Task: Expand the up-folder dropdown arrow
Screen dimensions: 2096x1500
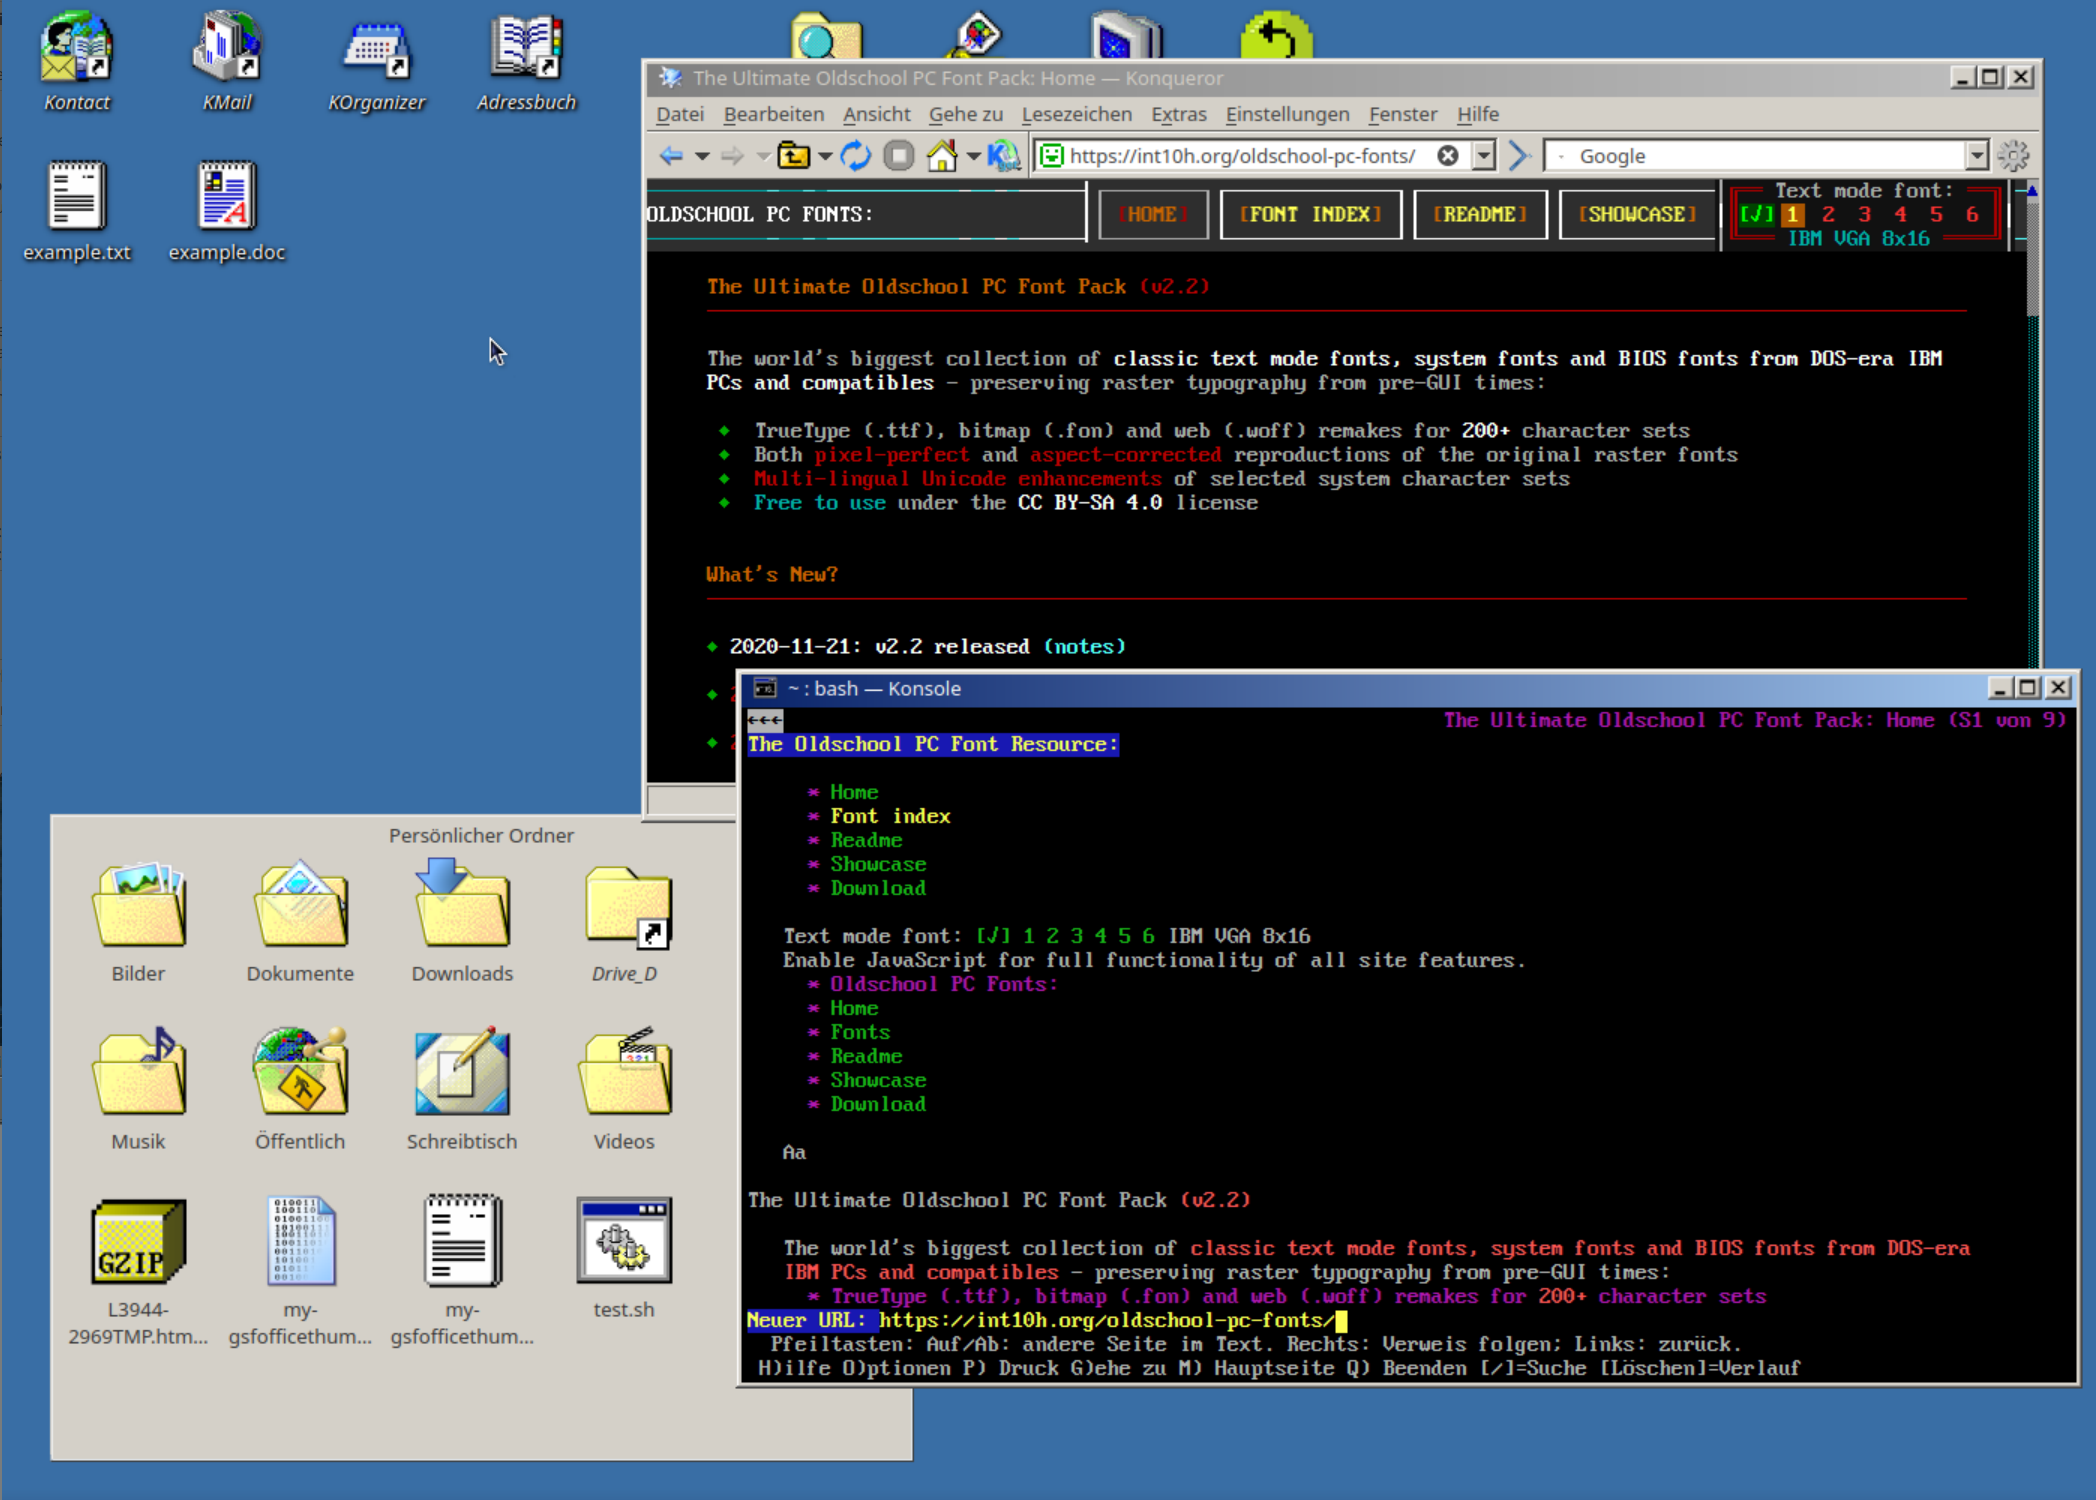Action: [x=825, y=157]
